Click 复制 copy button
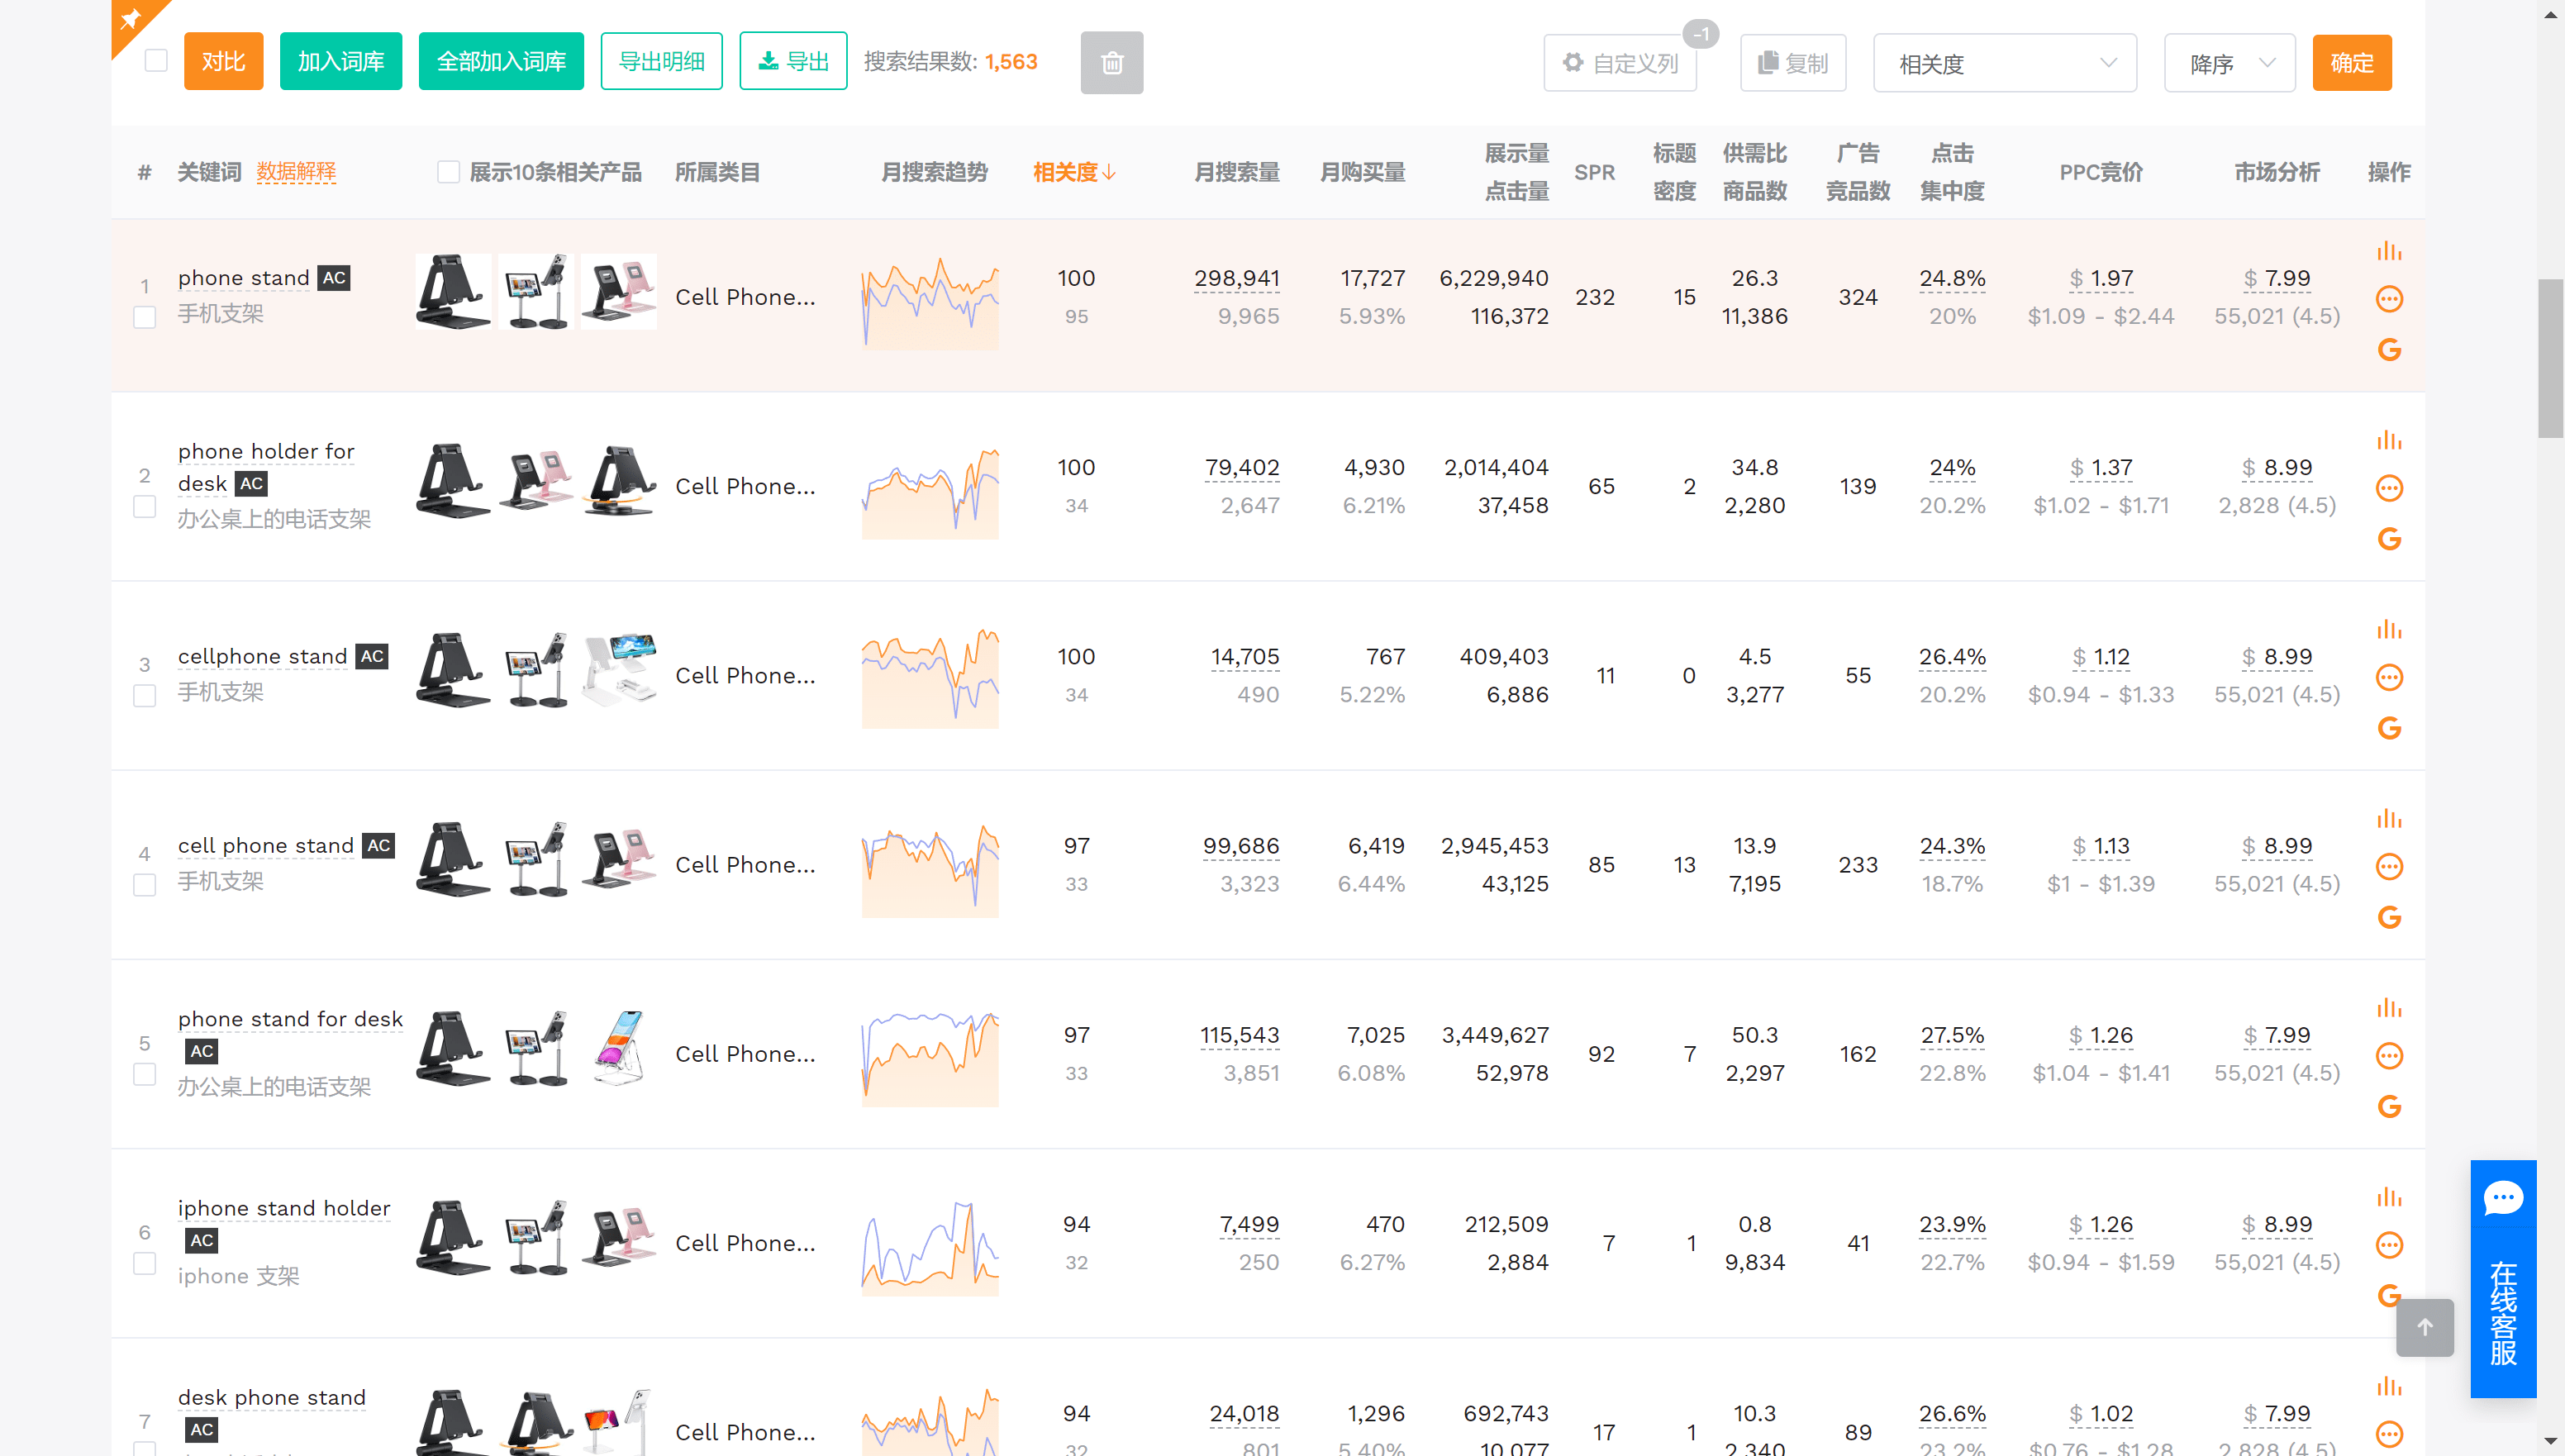Screen dimensions: 2565x1456 coord(1792,63)
